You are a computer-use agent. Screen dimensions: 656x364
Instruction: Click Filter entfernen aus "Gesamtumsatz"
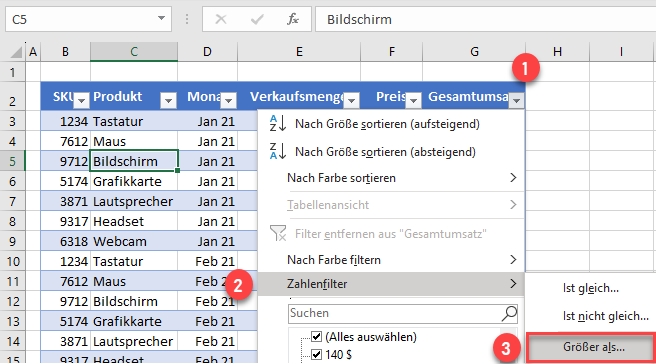(x=391, y=233)
